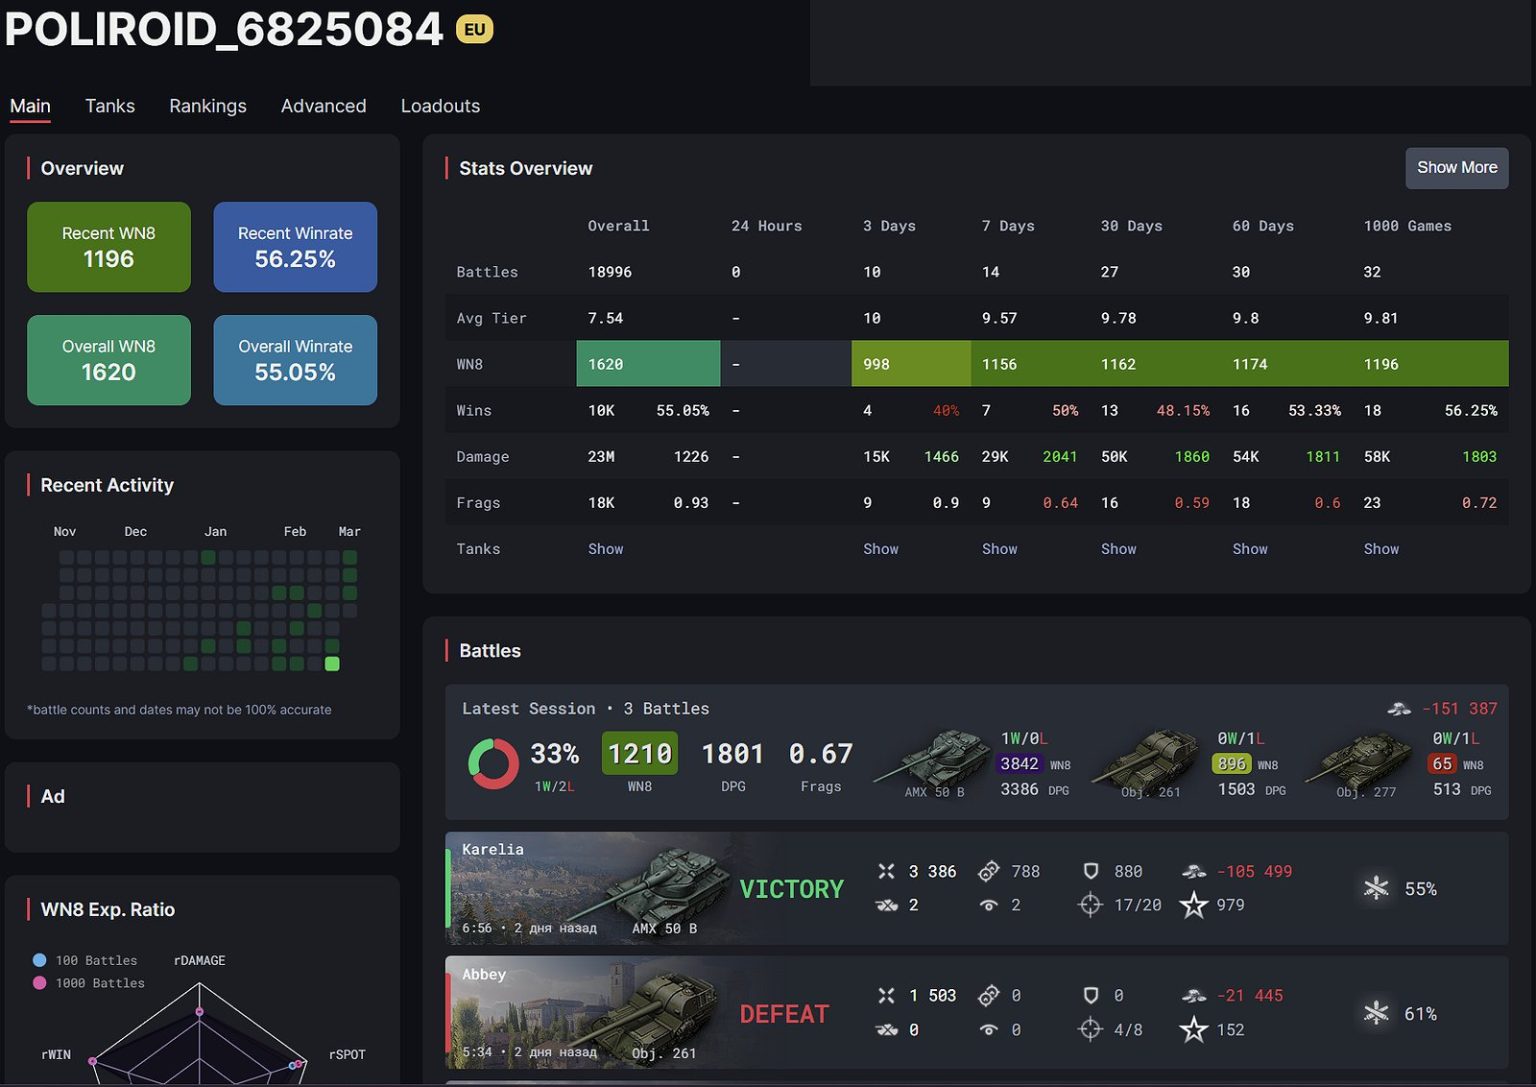1536x1087 pixels.
Task: Click the Show More button in Stats Overview
Action: (x=1456, y=168)
